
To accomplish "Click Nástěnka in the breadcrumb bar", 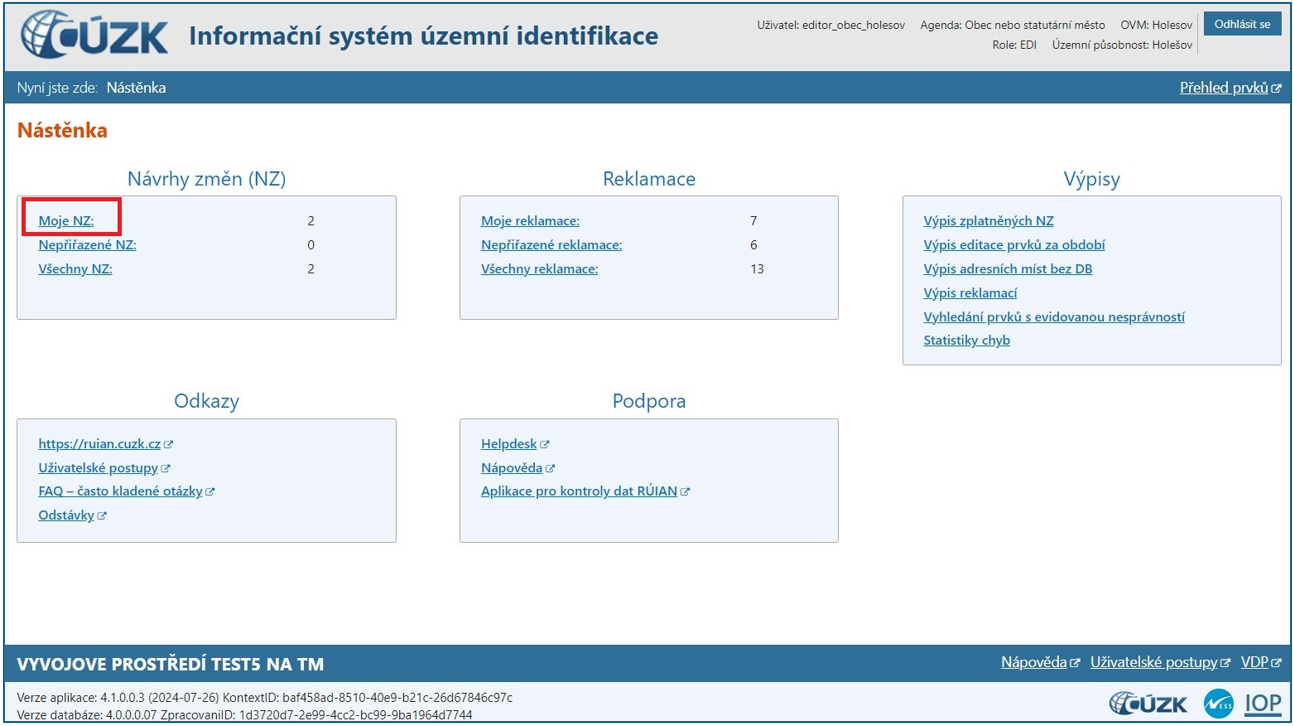I will pos(136,88).
